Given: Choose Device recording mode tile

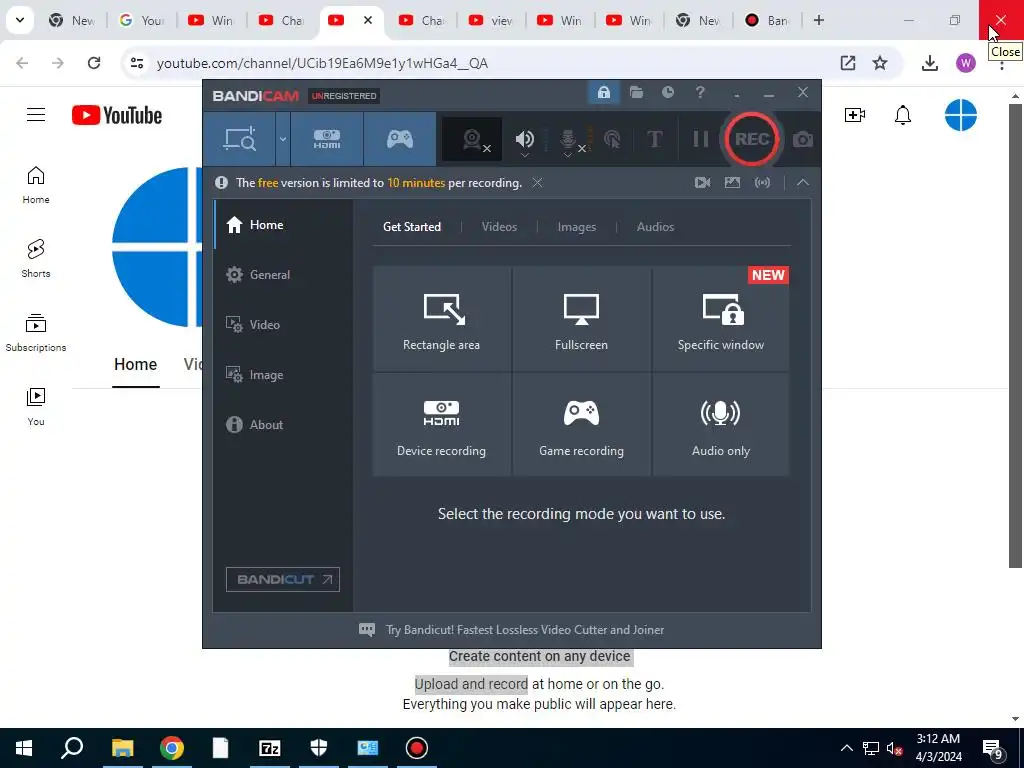Looking at the screenshot, I should 441,424.
